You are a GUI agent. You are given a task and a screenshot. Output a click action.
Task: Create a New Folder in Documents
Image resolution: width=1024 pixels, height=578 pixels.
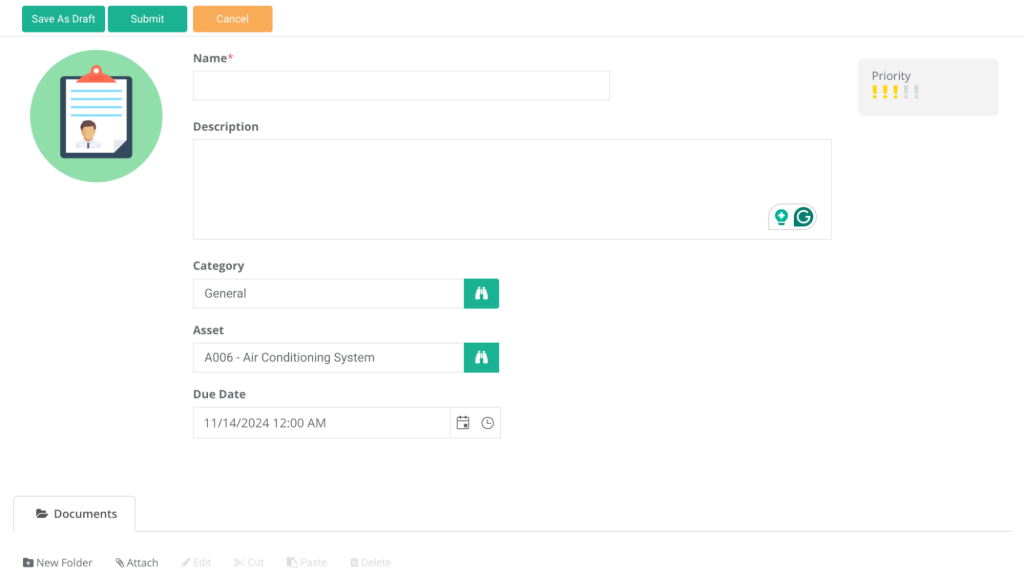coord(57,562)
